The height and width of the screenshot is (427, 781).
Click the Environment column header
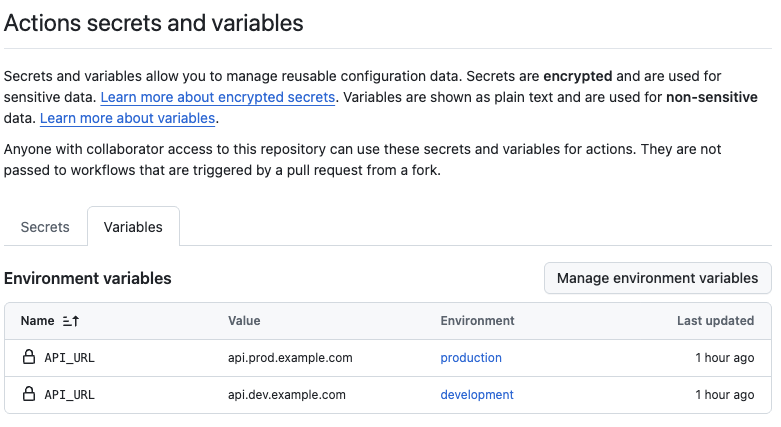pos(477,321)
